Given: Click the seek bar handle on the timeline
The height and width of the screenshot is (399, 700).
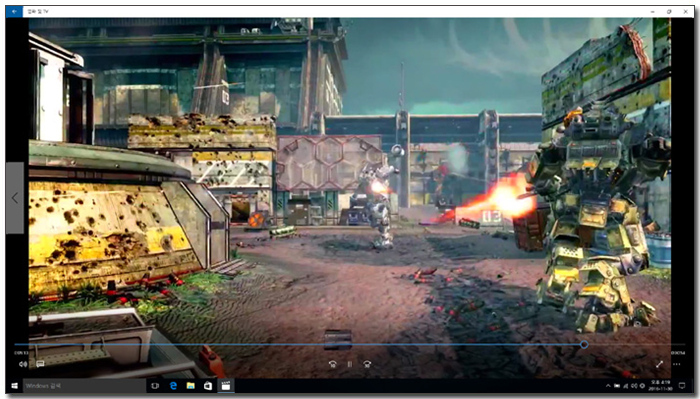Looking at the screenshot, I should pyautogui.click(x=584, y=345).
